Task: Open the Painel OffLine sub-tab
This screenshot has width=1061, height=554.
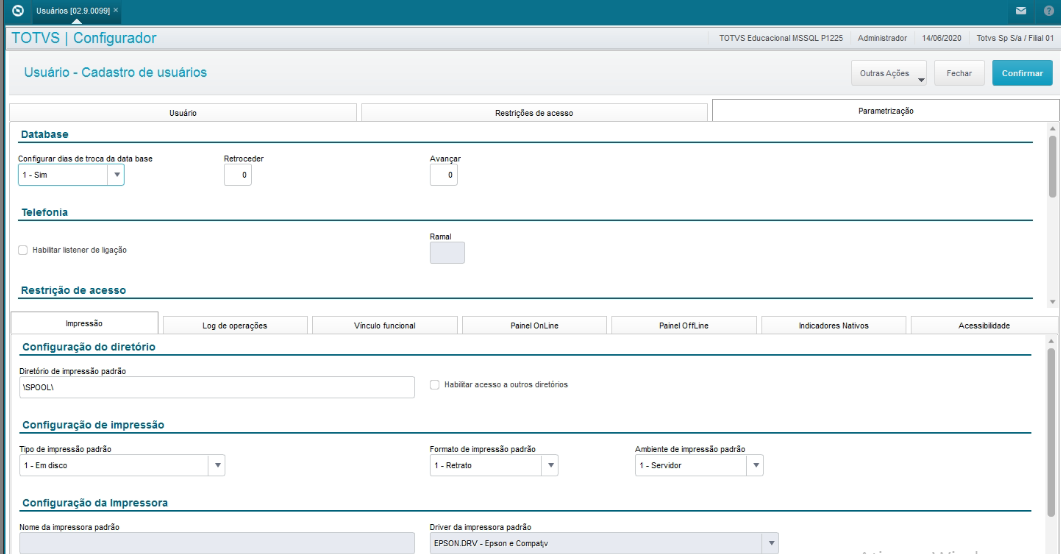Action: [x=683, y=325]
